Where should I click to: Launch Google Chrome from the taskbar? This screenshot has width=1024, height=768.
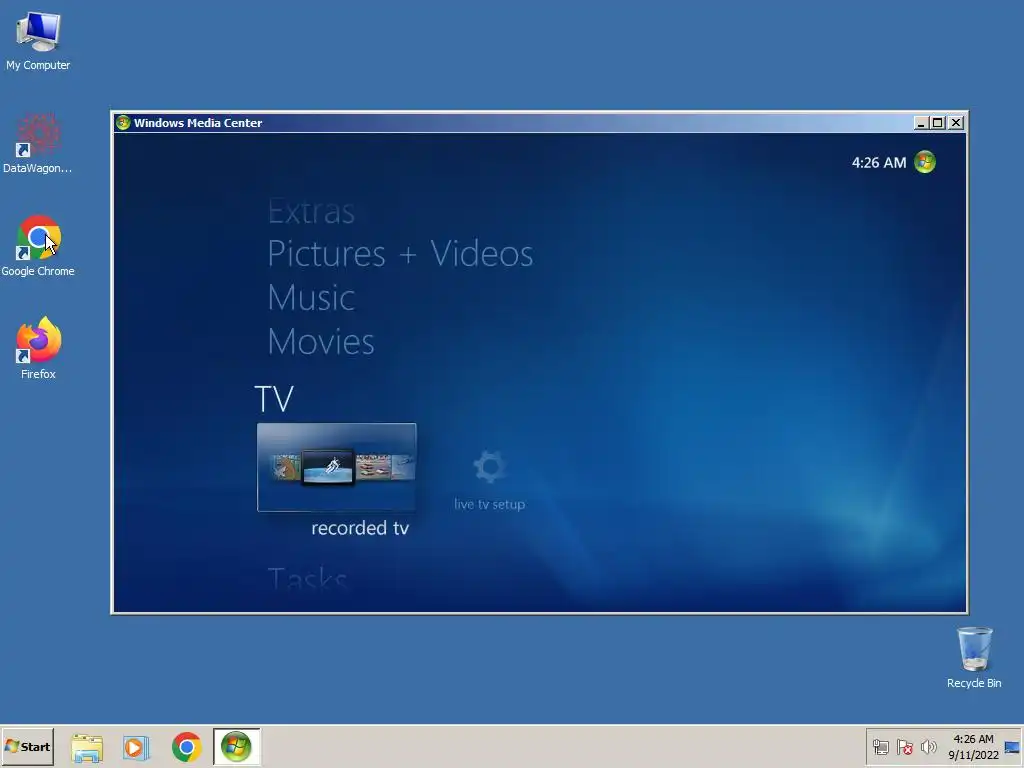click(186, 747)
